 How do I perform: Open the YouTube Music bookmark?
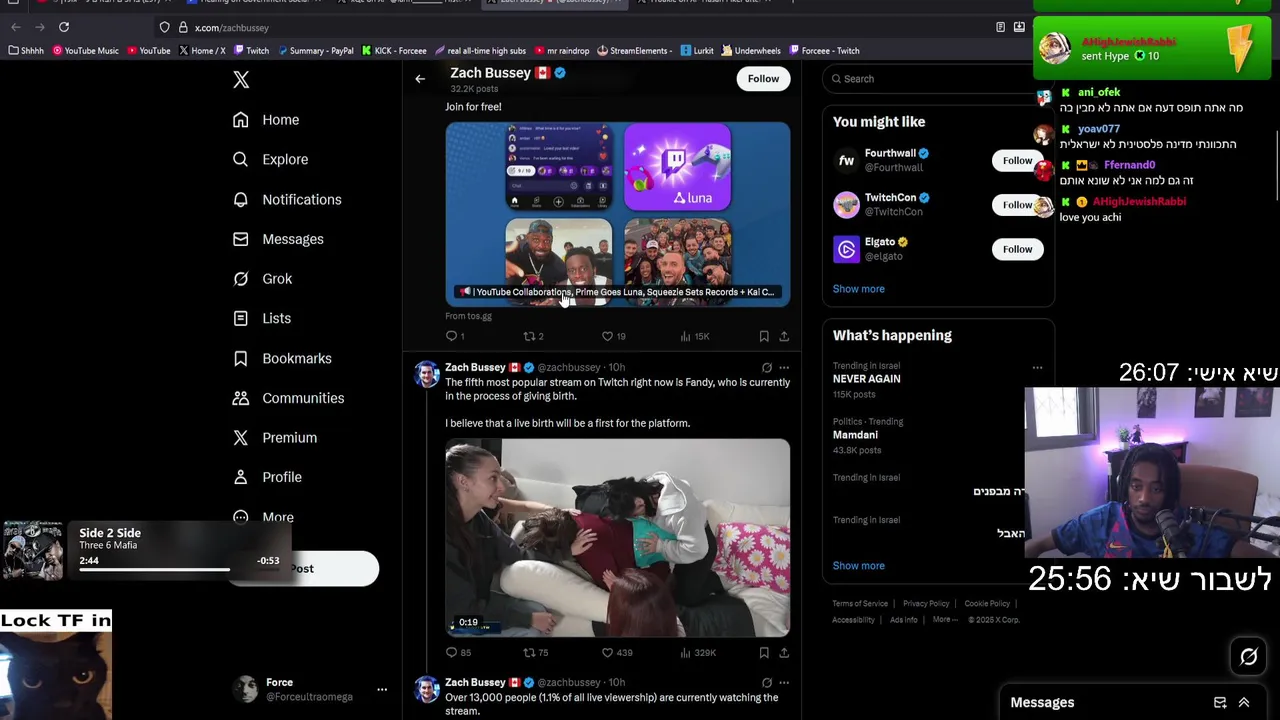click(85, 51)
